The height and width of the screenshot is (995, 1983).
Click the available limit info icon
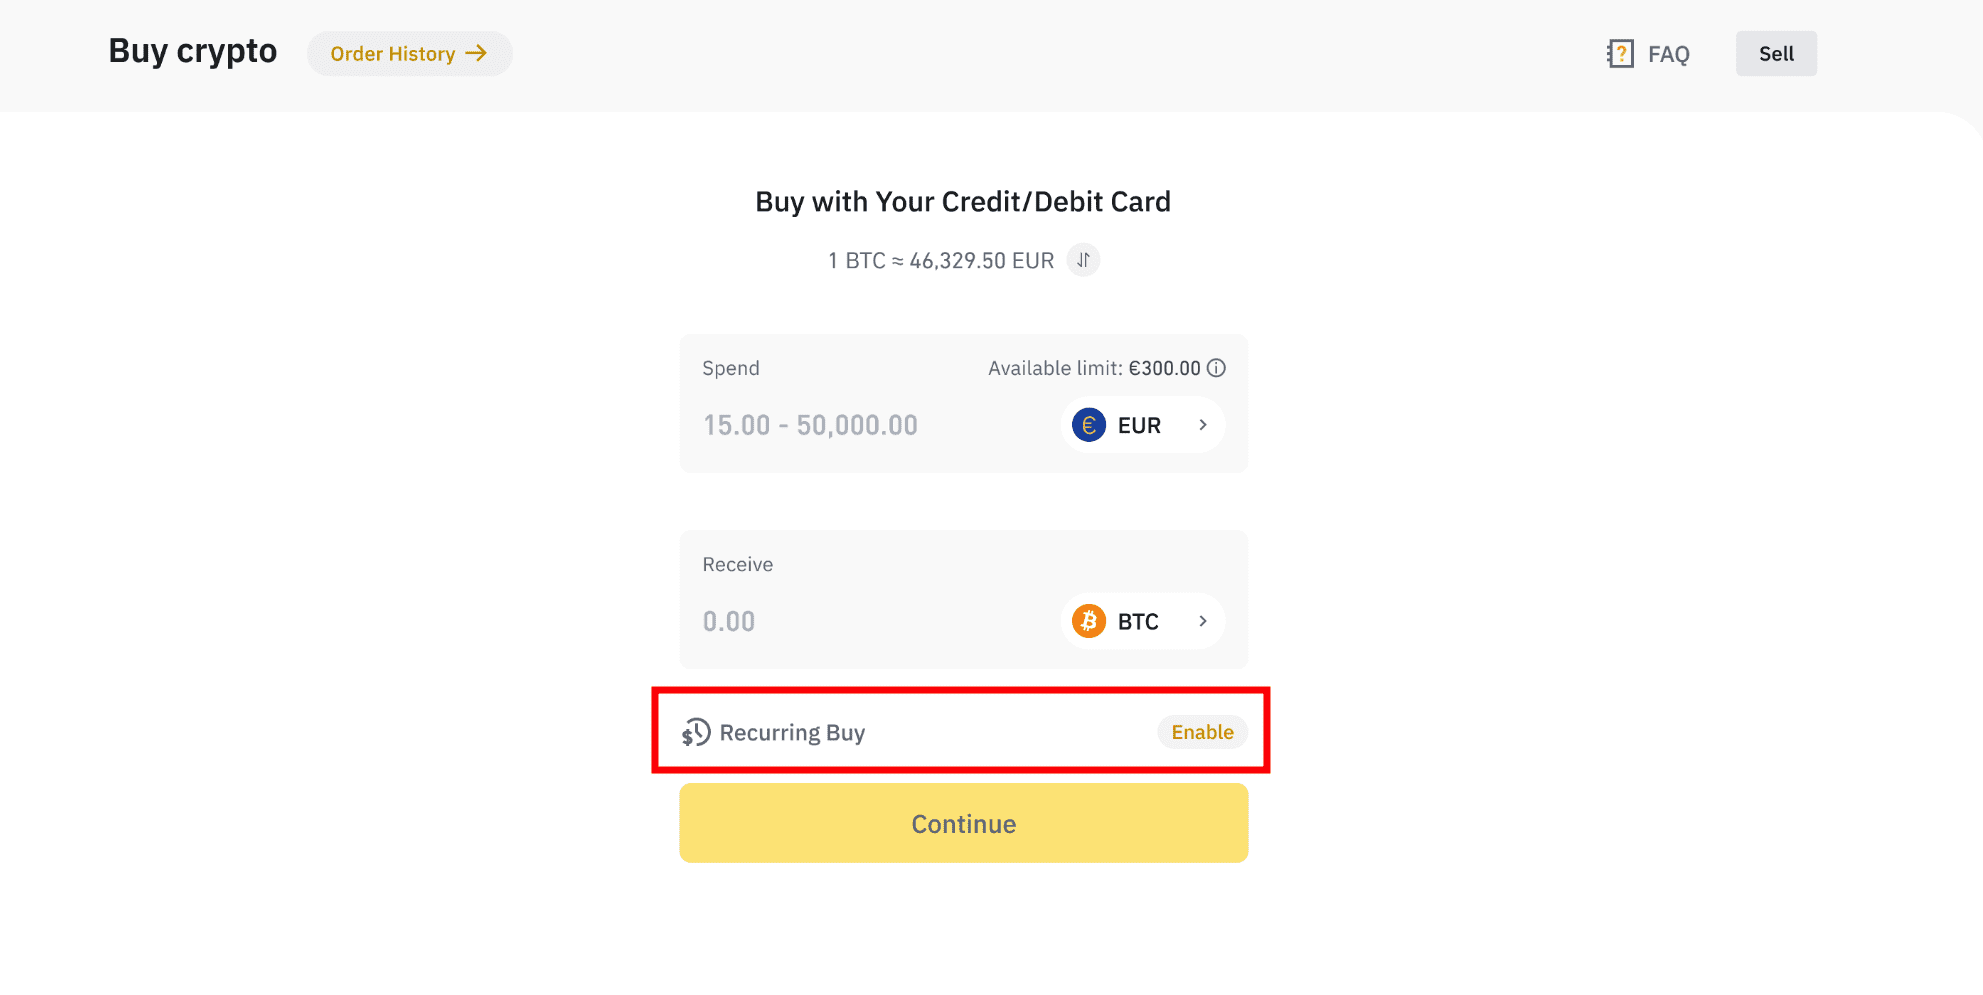1216,368
